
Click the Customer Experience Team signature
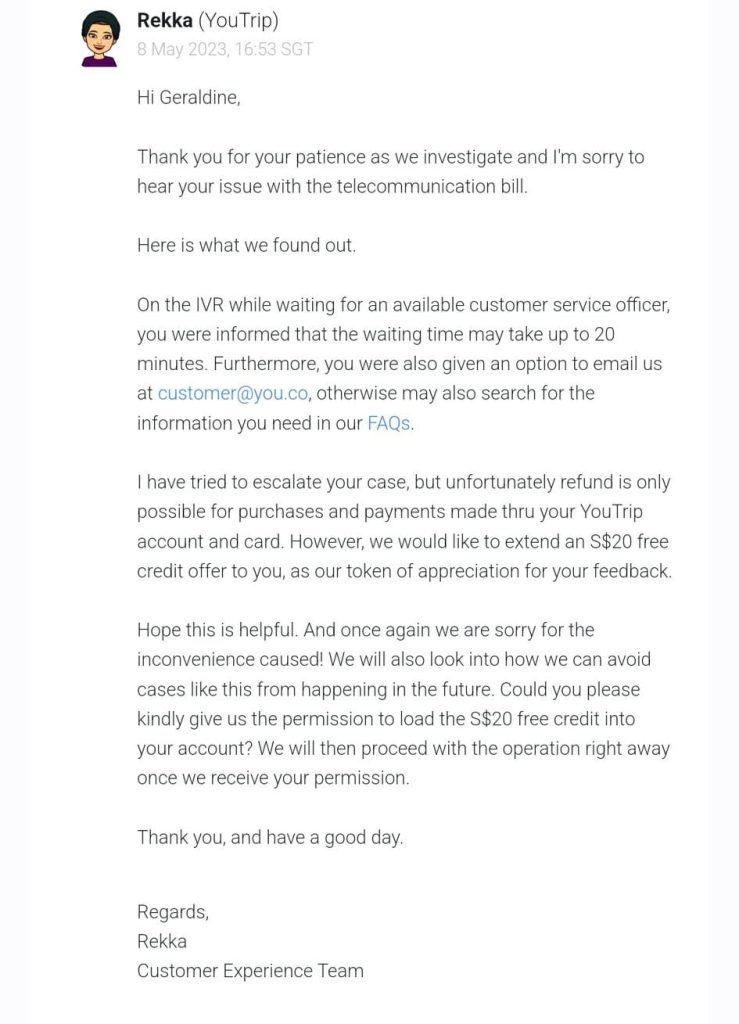(x=250, y=971)
